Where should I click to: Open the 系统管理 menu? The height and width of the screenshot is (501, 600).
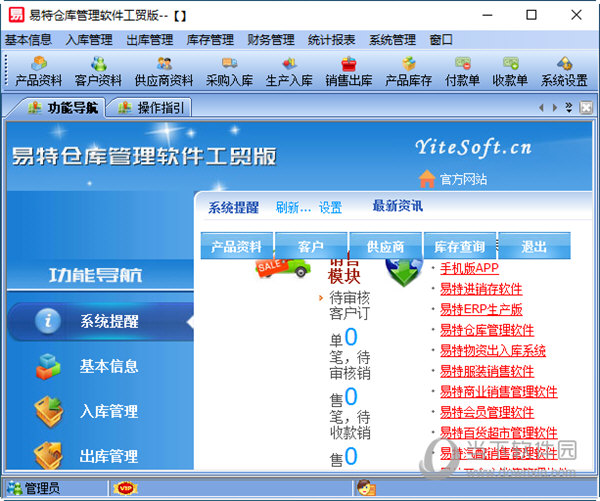coord(392,39)
